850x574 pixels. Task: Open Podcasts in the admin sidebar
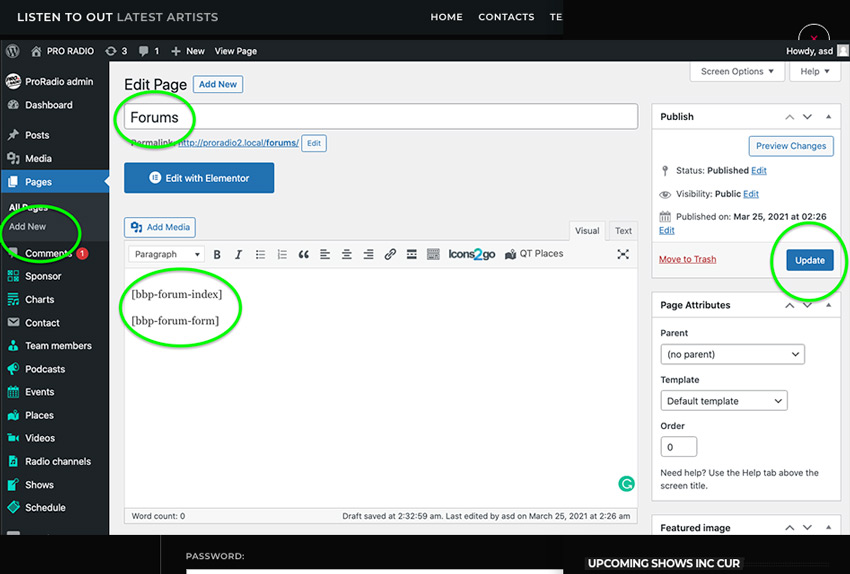click(45, 369)
